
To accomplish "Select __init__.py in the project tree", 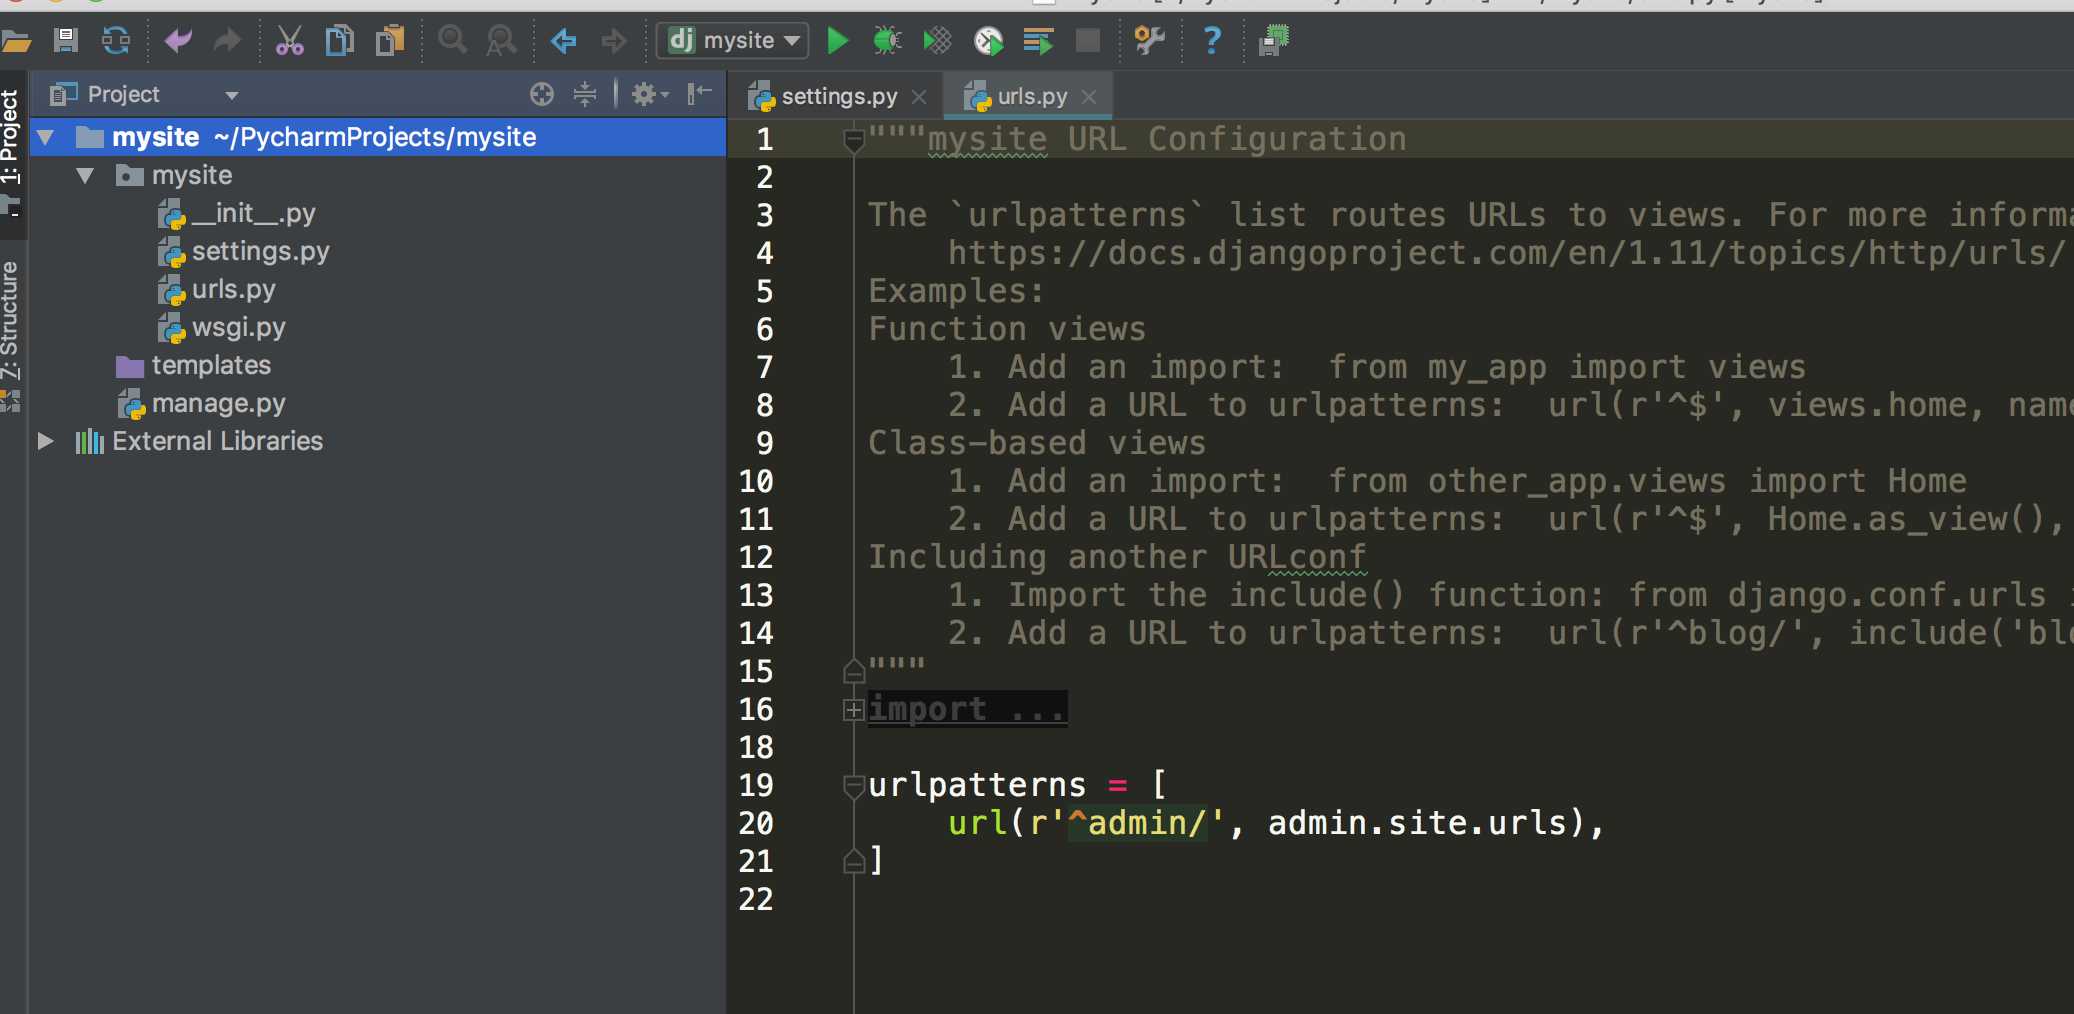I will pos(253,214).
